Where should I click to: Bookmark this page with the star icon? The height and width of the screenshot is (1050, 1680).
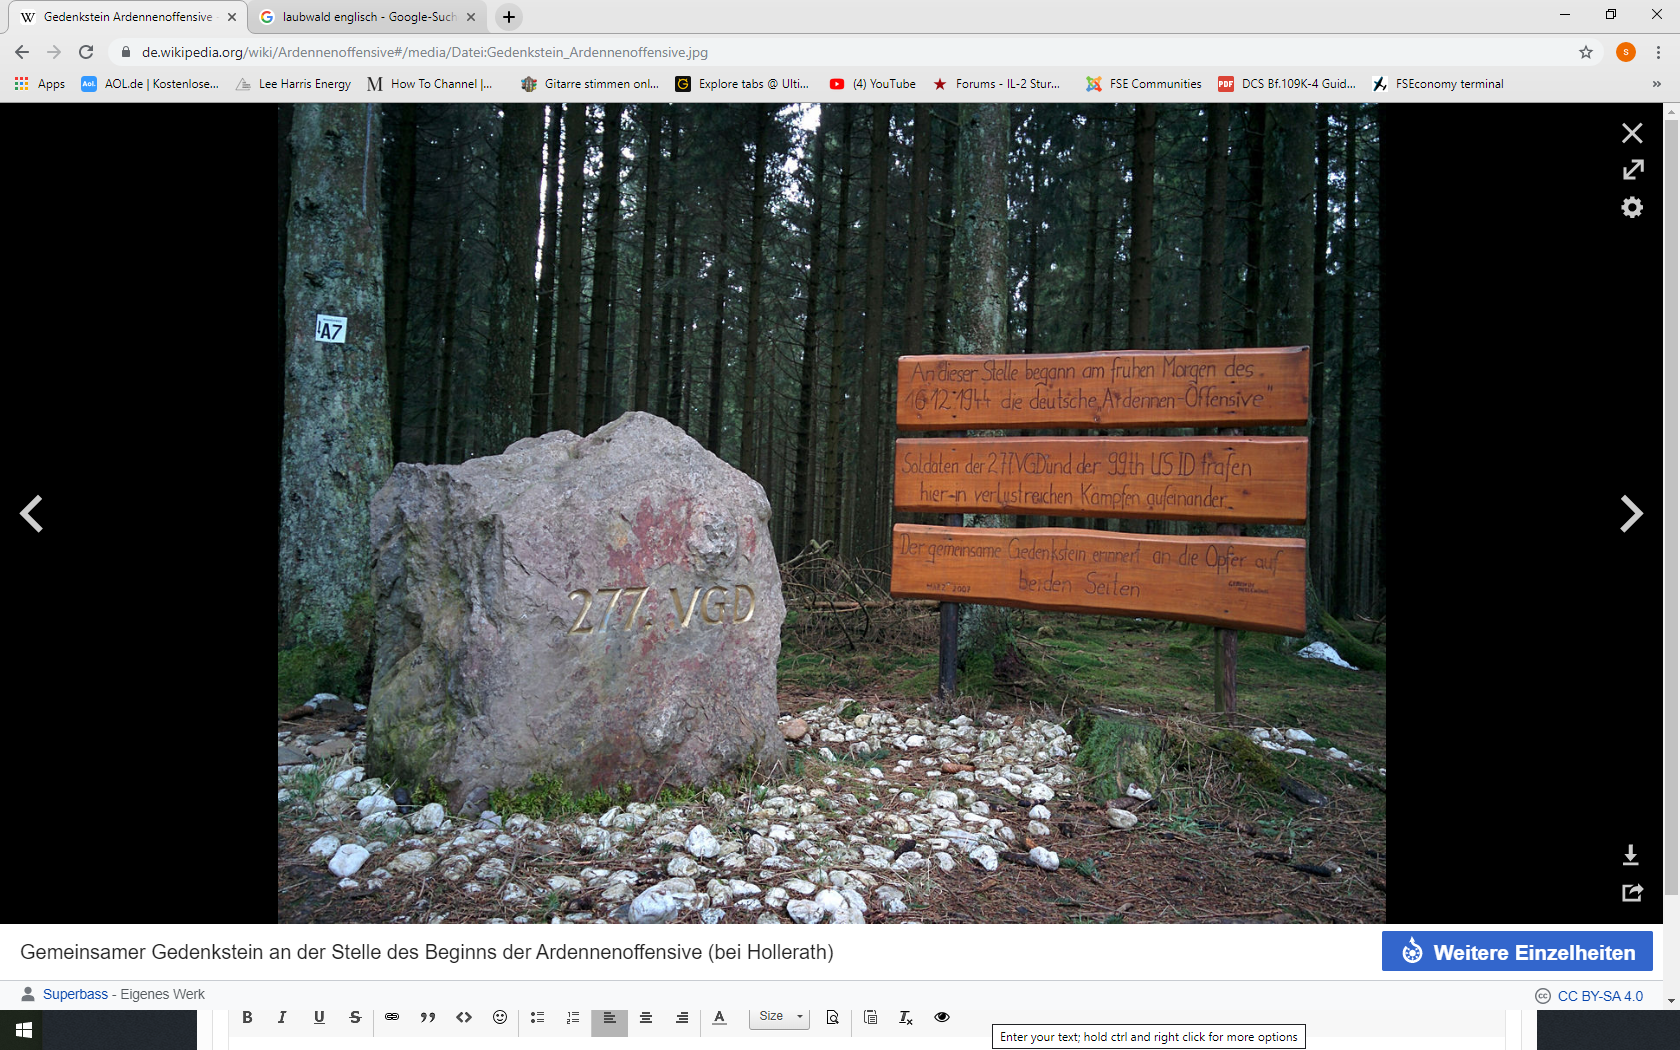(x=1586, y=52)
